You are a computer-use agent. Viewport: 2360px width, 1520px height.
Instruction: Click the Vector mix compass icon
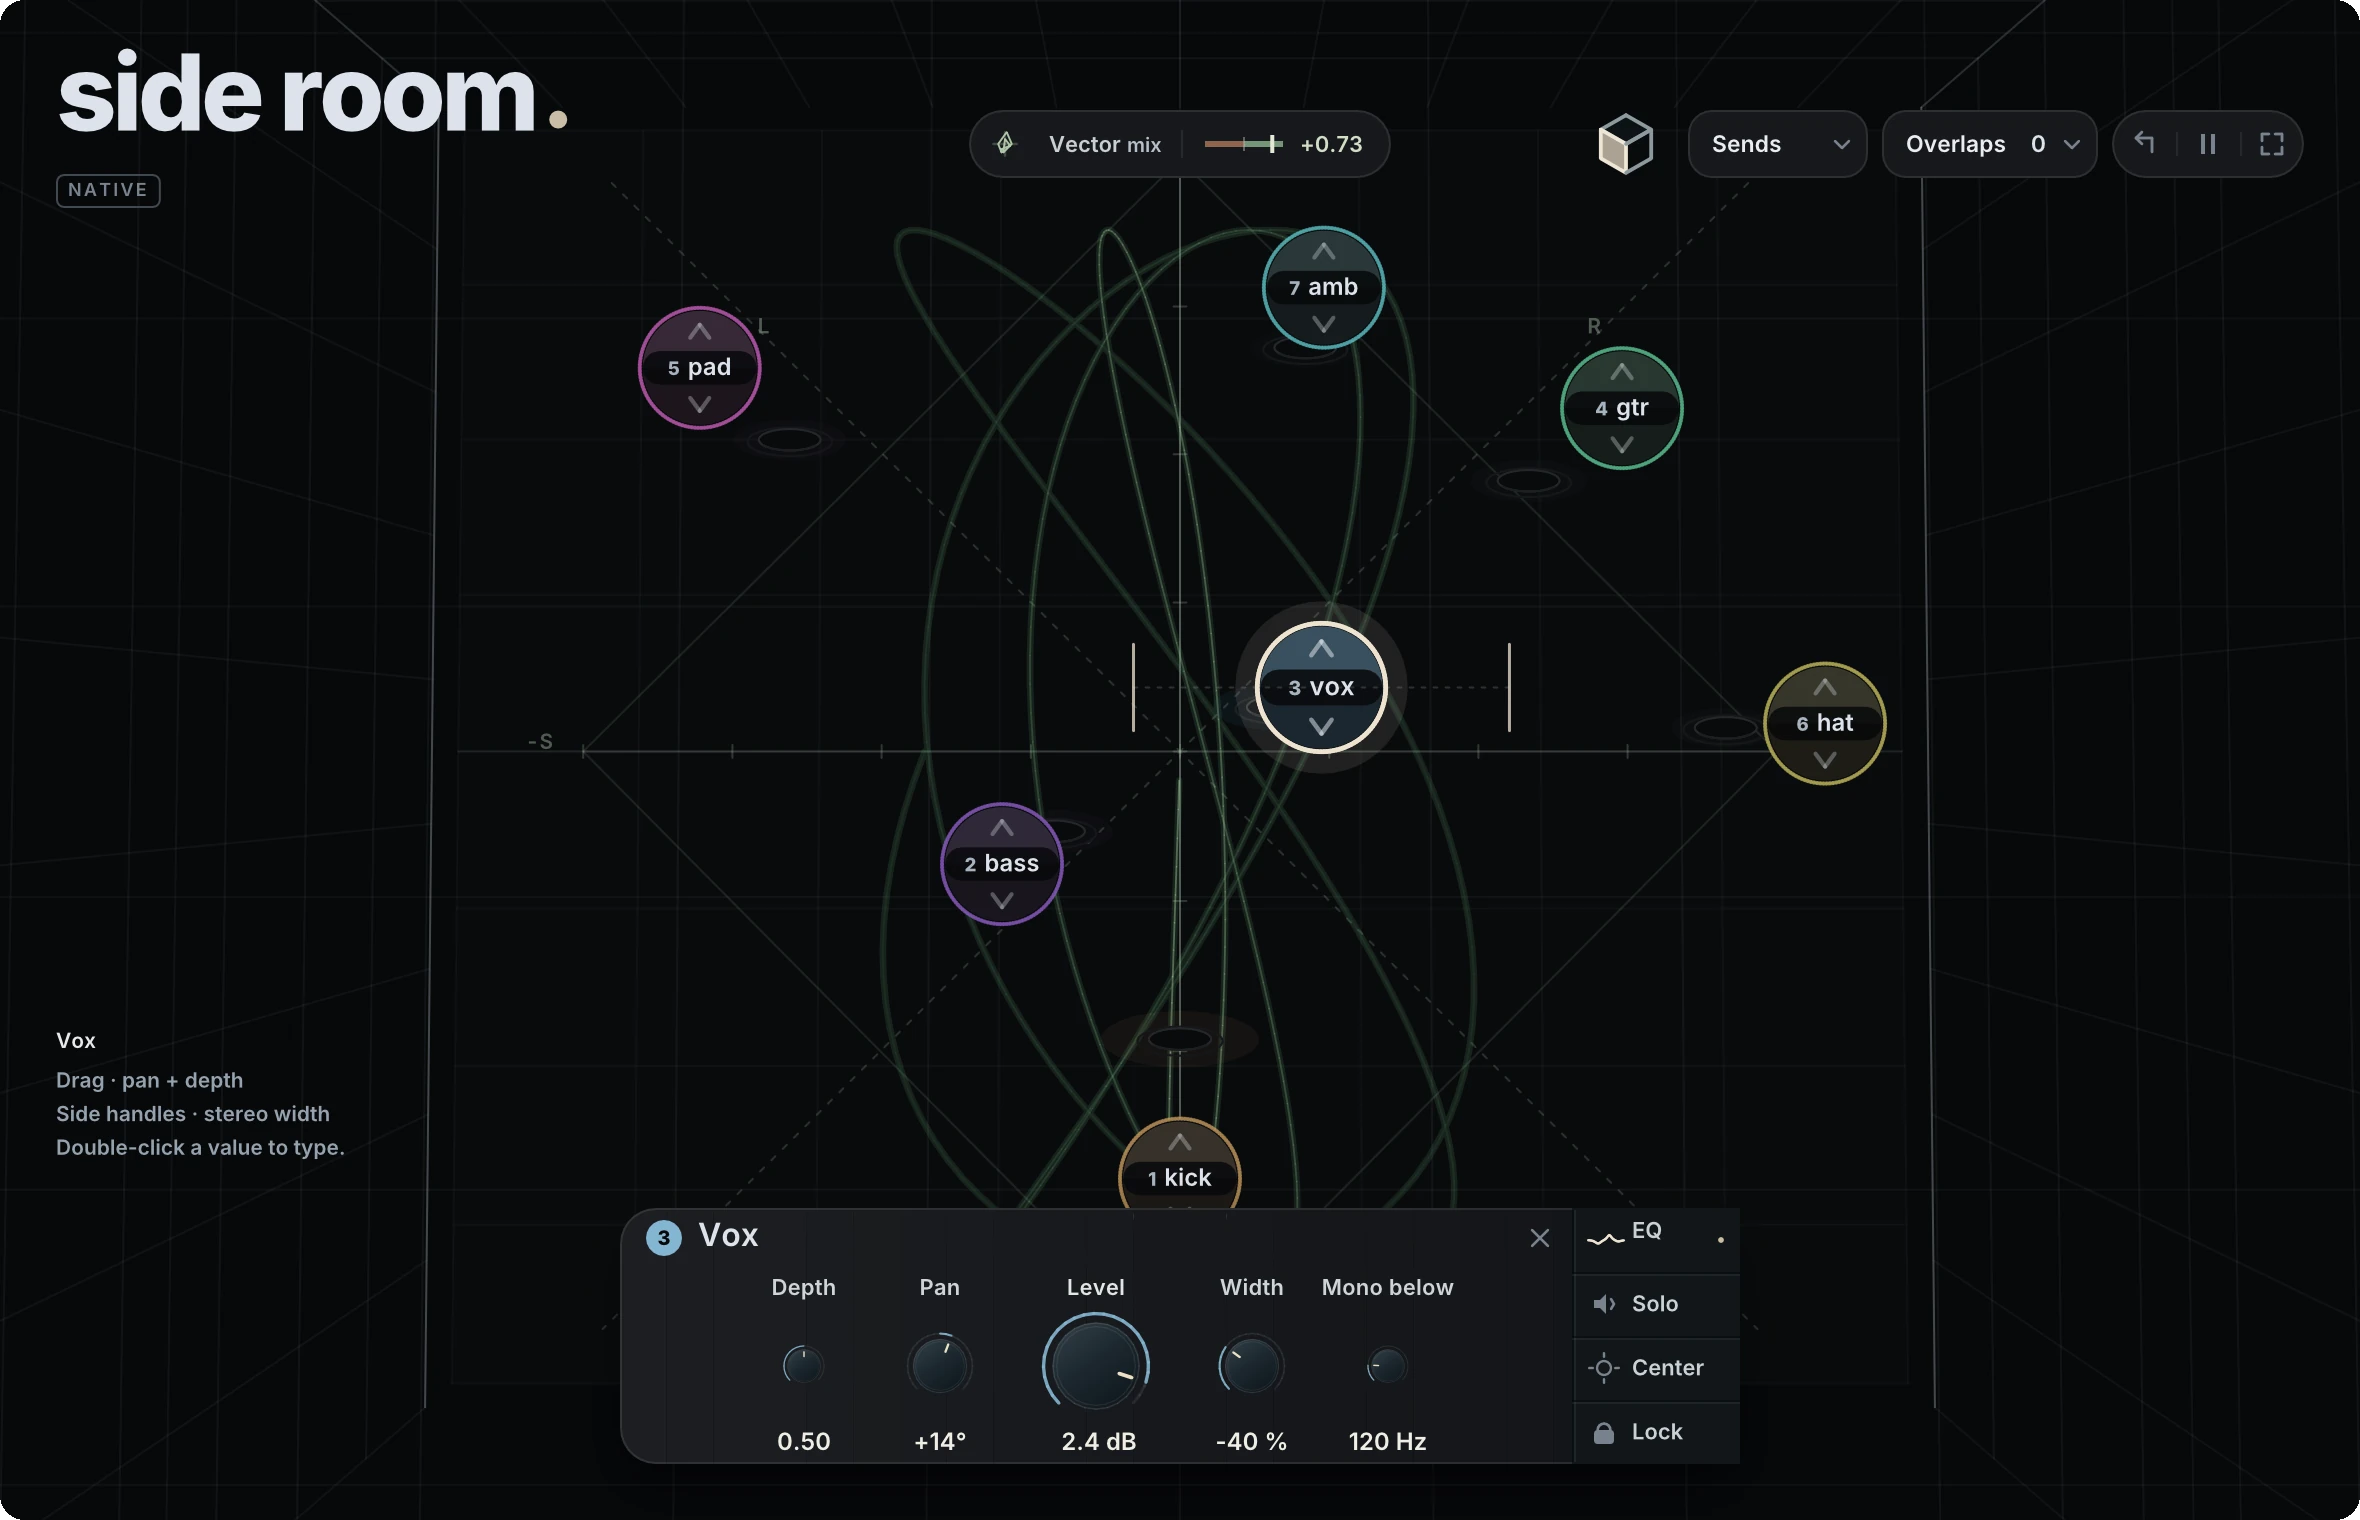[1006, 144]
